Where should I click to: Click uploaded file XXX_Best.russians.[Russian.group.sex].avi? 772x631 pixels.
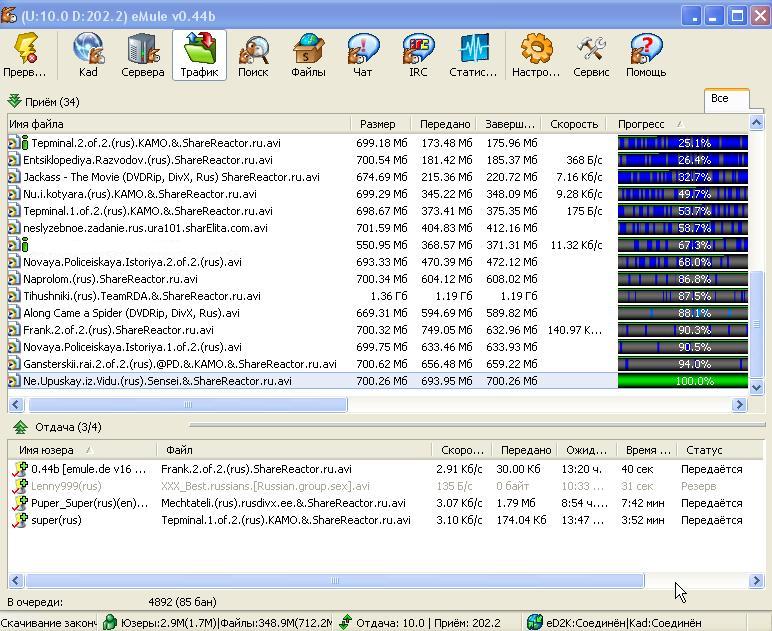pos(265,486)
